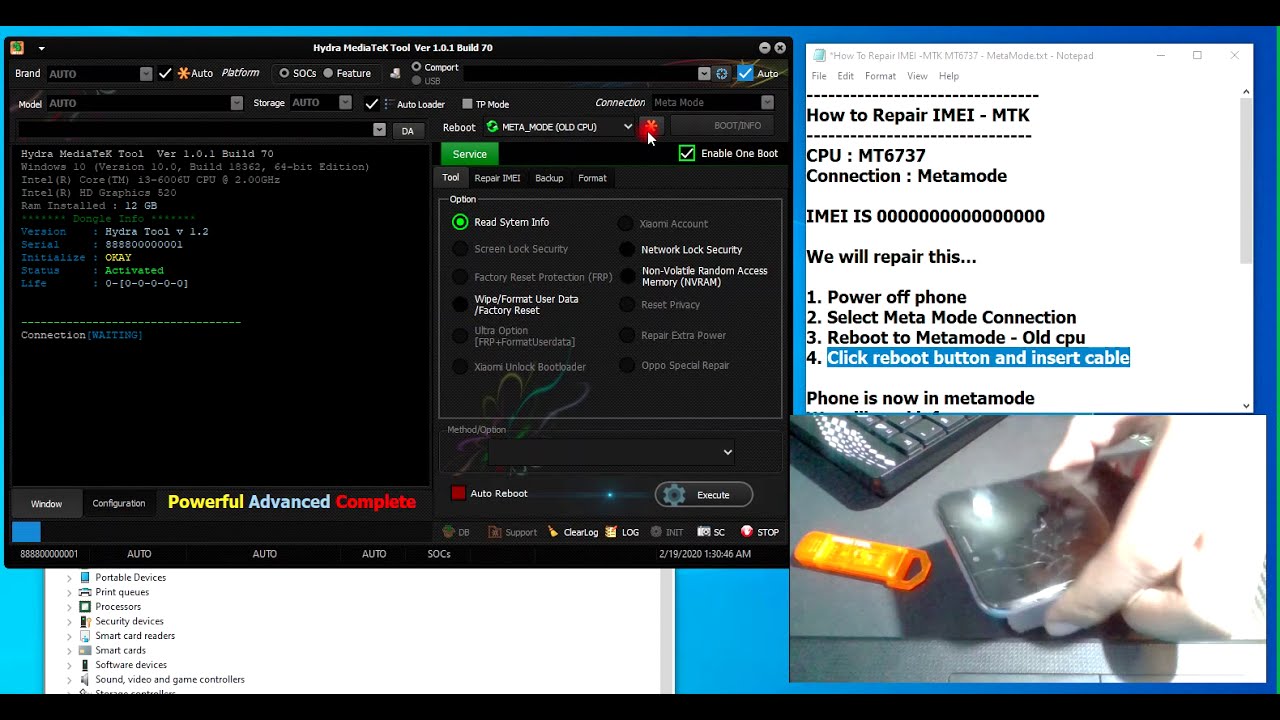Viewport: 1280px width, 720px height.
Task: Click Print queues icon in Device Manager
Action: pos(85,592)
